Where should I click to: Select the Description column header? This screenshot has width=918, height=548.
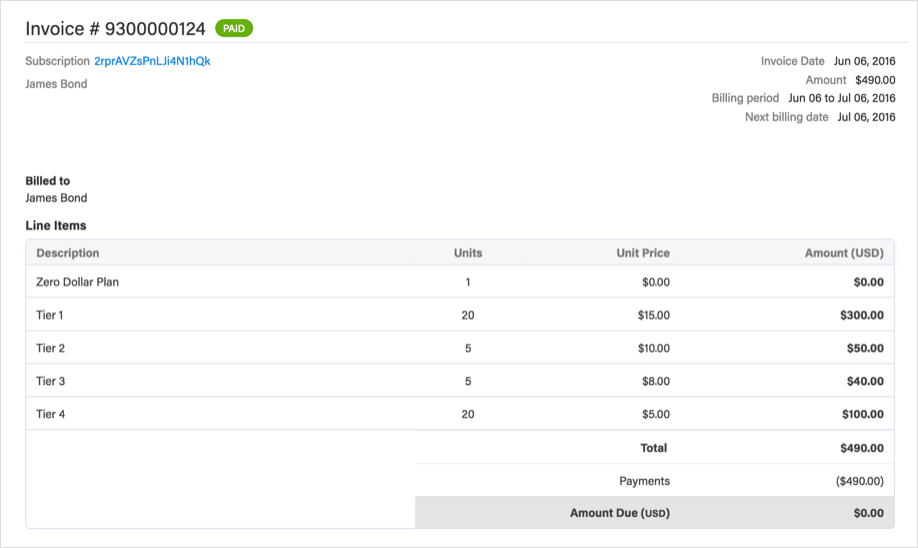[68, 253]
